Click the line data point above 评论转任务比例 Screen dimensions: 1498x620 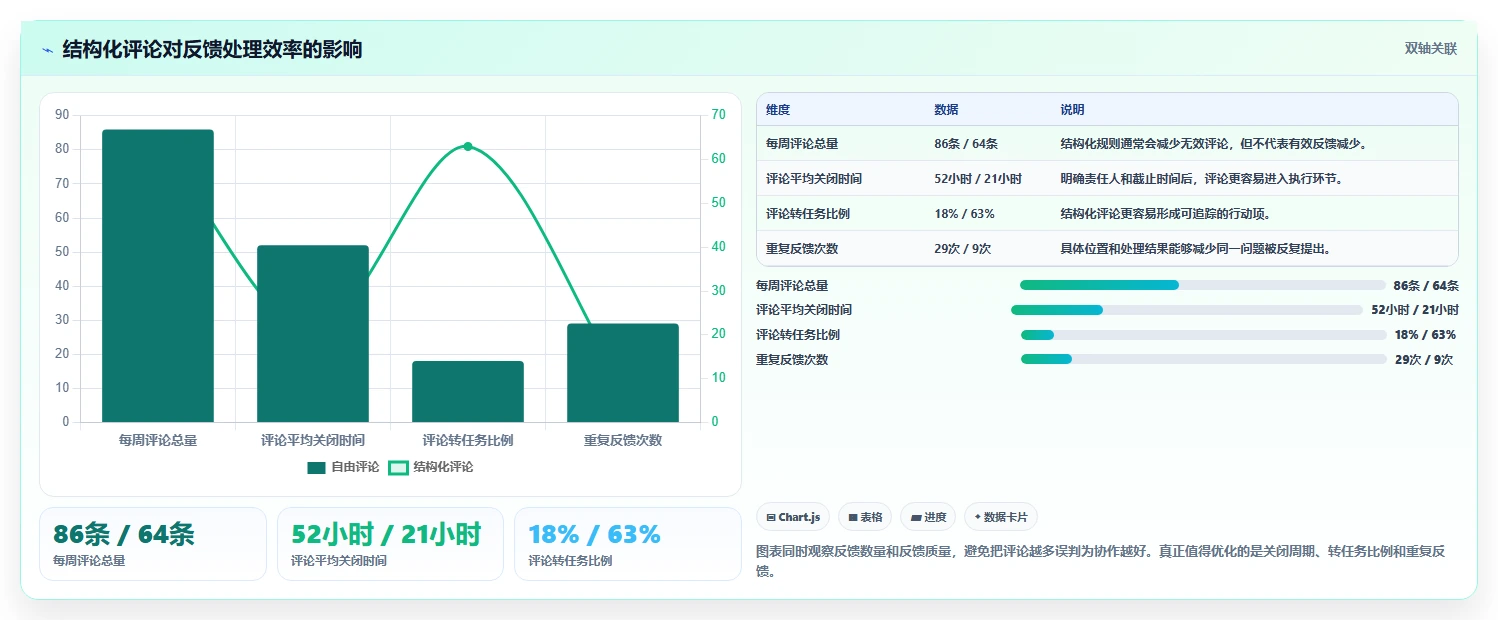(x=468, y=146)
